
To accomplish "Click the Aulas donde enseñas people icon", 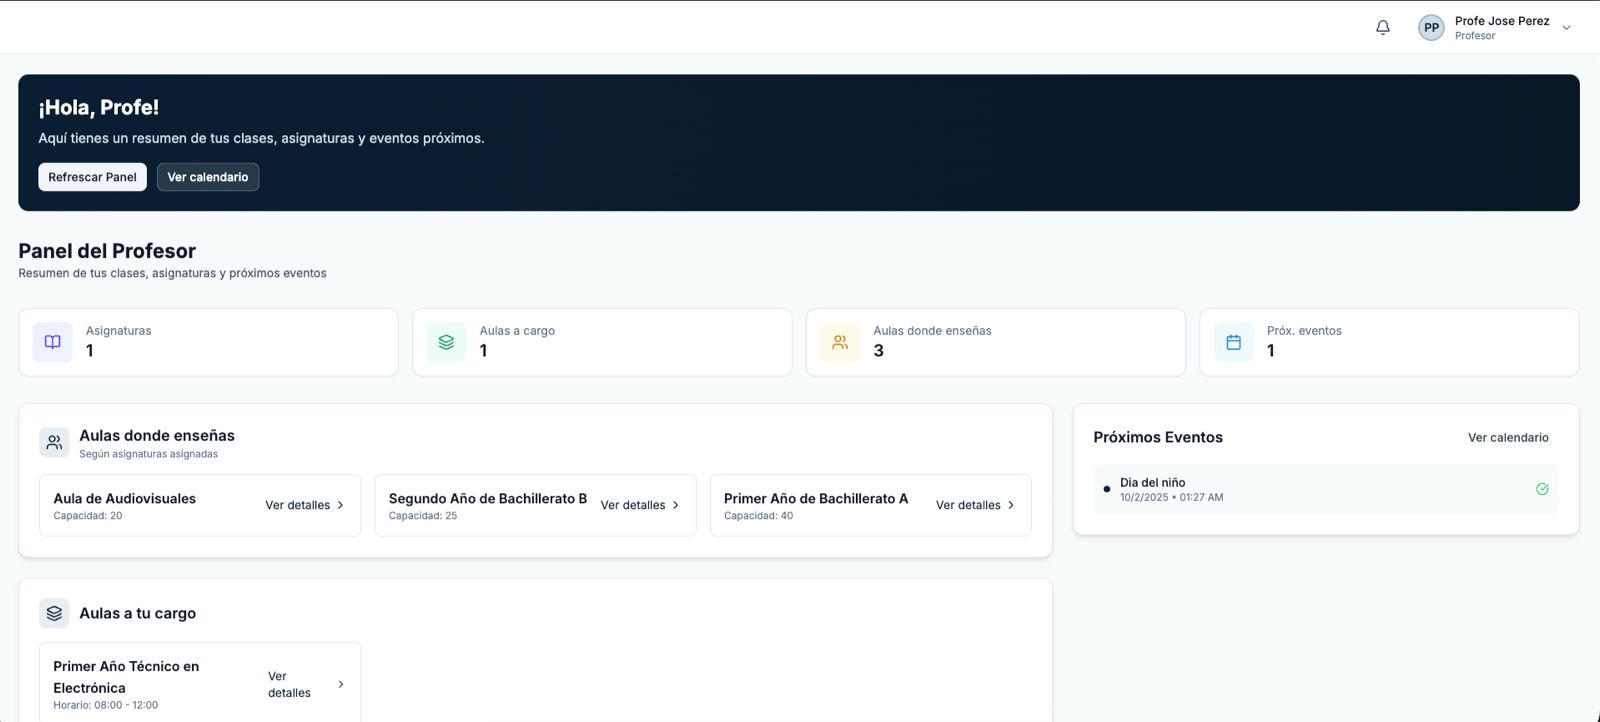I will 840,342.
